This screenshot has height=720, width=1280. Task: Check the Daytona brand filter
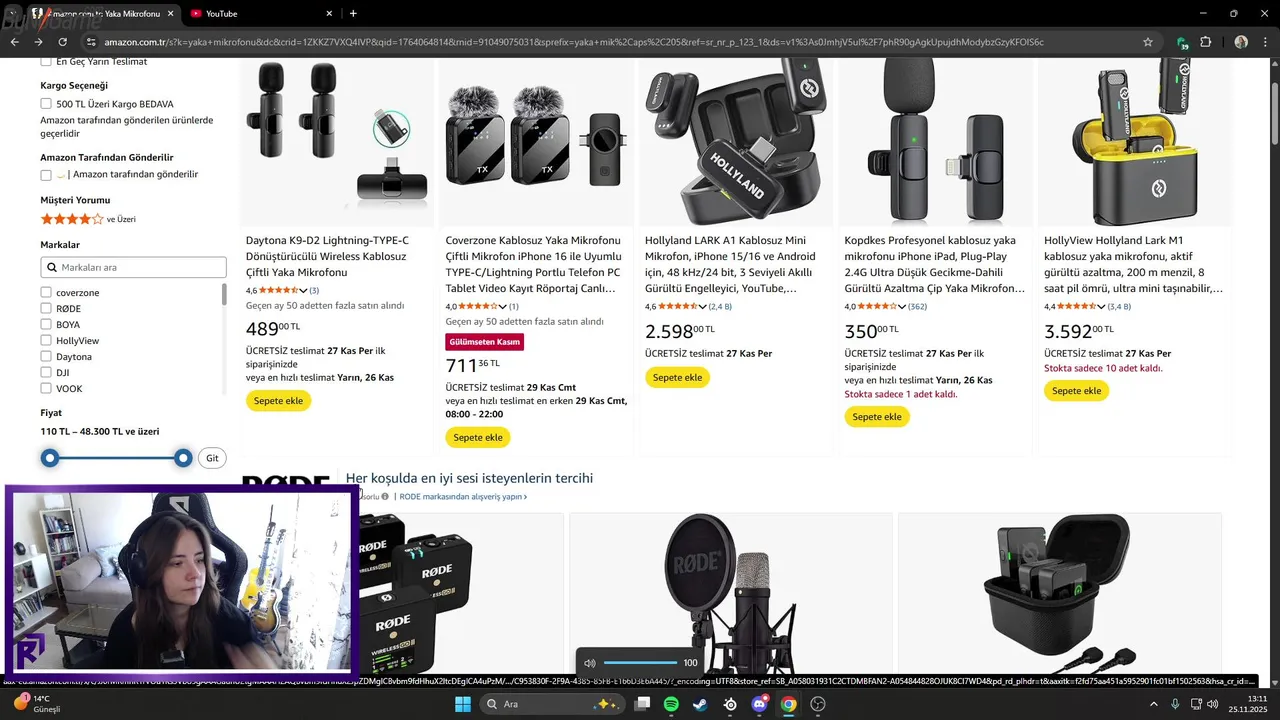pyautogui.click(x=46, y=356)
